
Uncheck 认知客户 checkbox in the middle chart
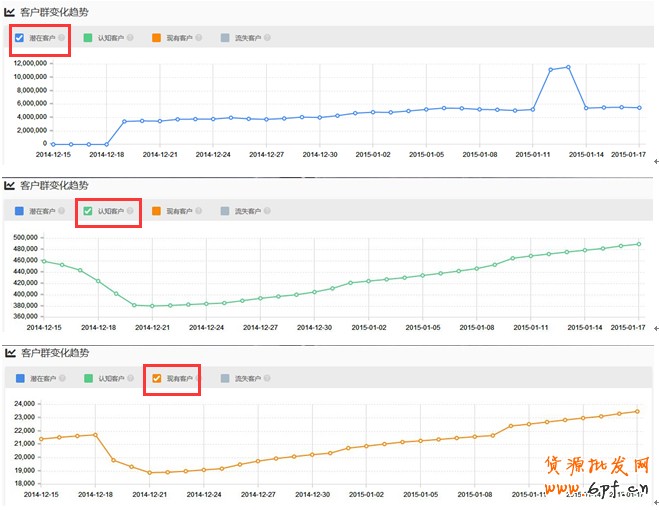click(x=88, y=211)
